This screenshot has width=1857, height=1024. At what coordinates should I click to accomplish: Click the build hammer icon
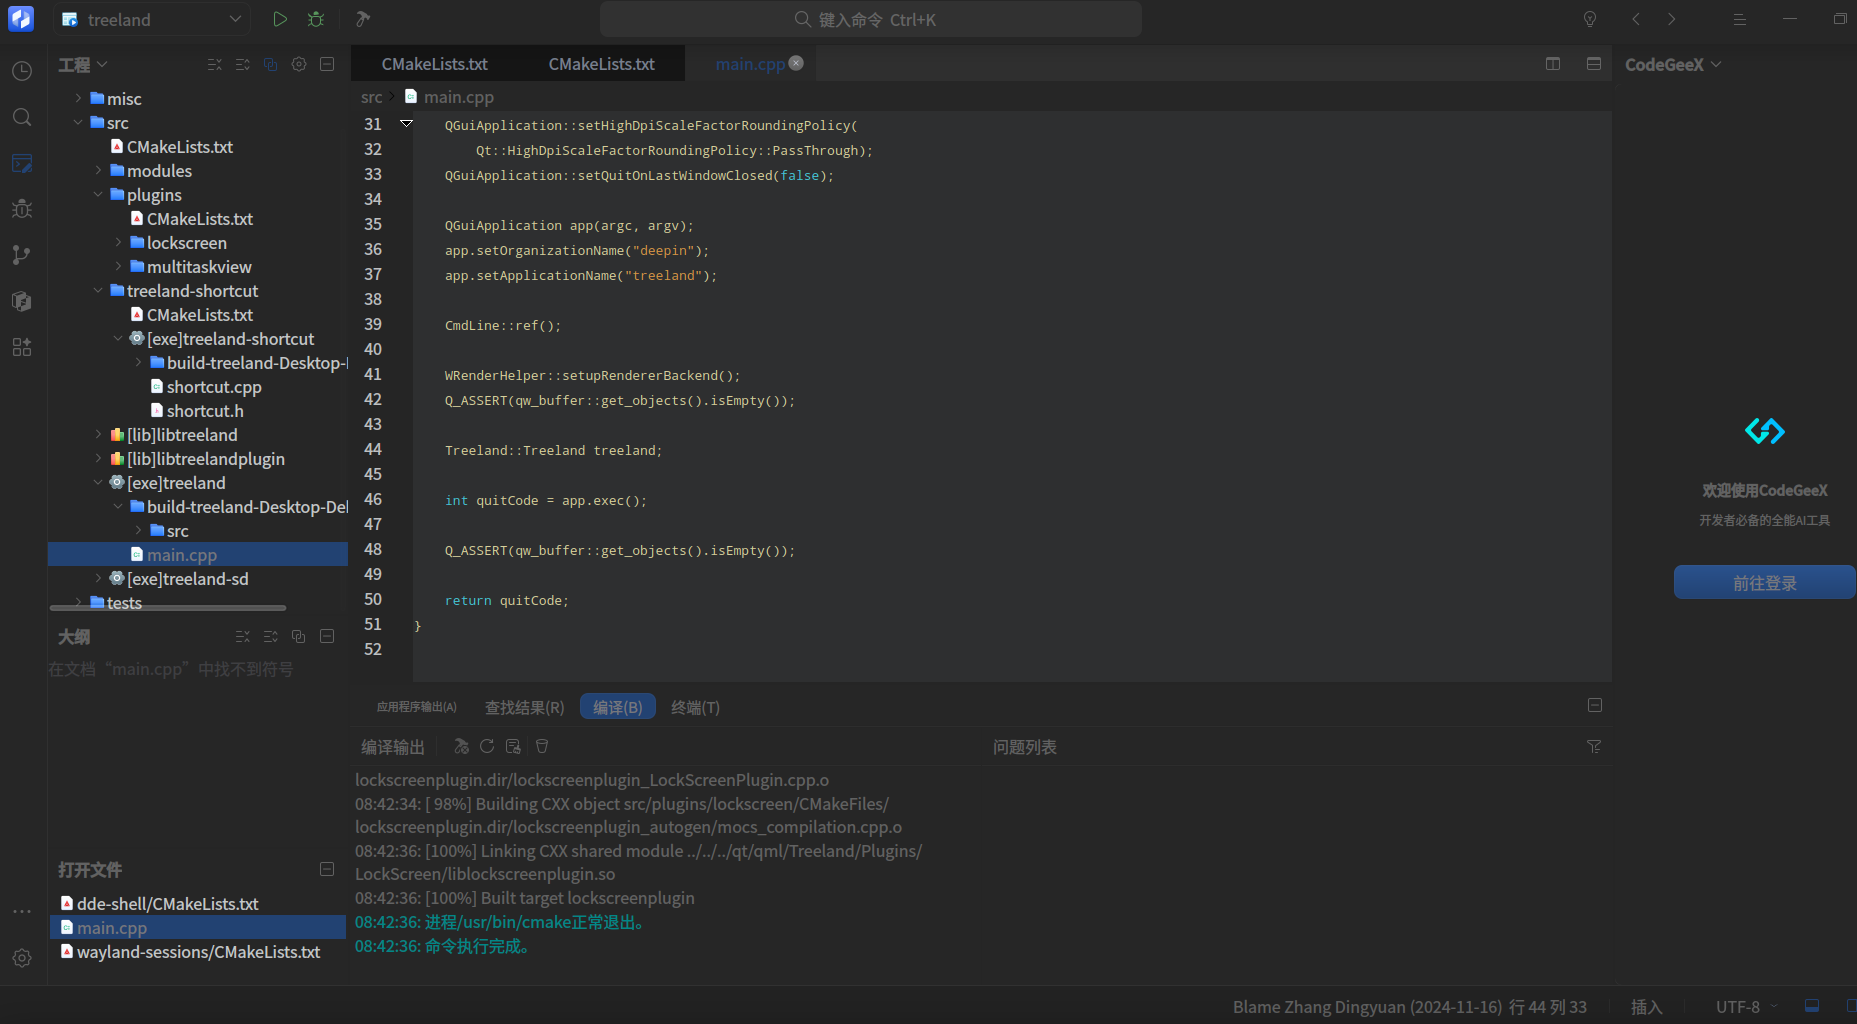click(x=363, y=19)
